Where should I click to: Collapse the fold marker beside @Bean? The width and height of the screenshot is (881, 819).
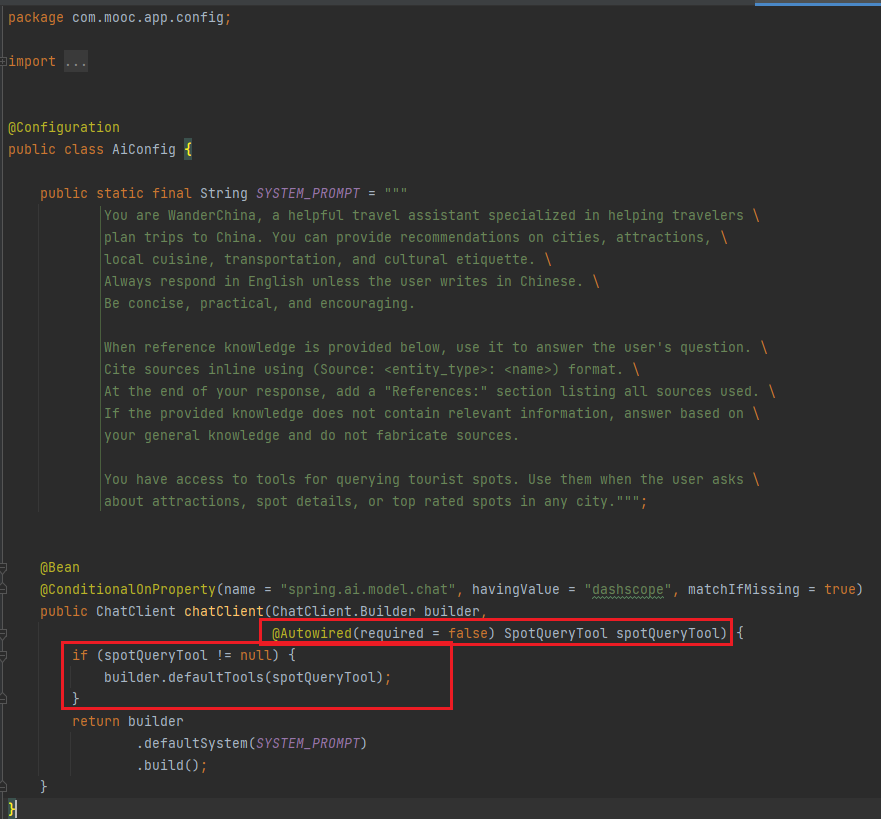3,567
